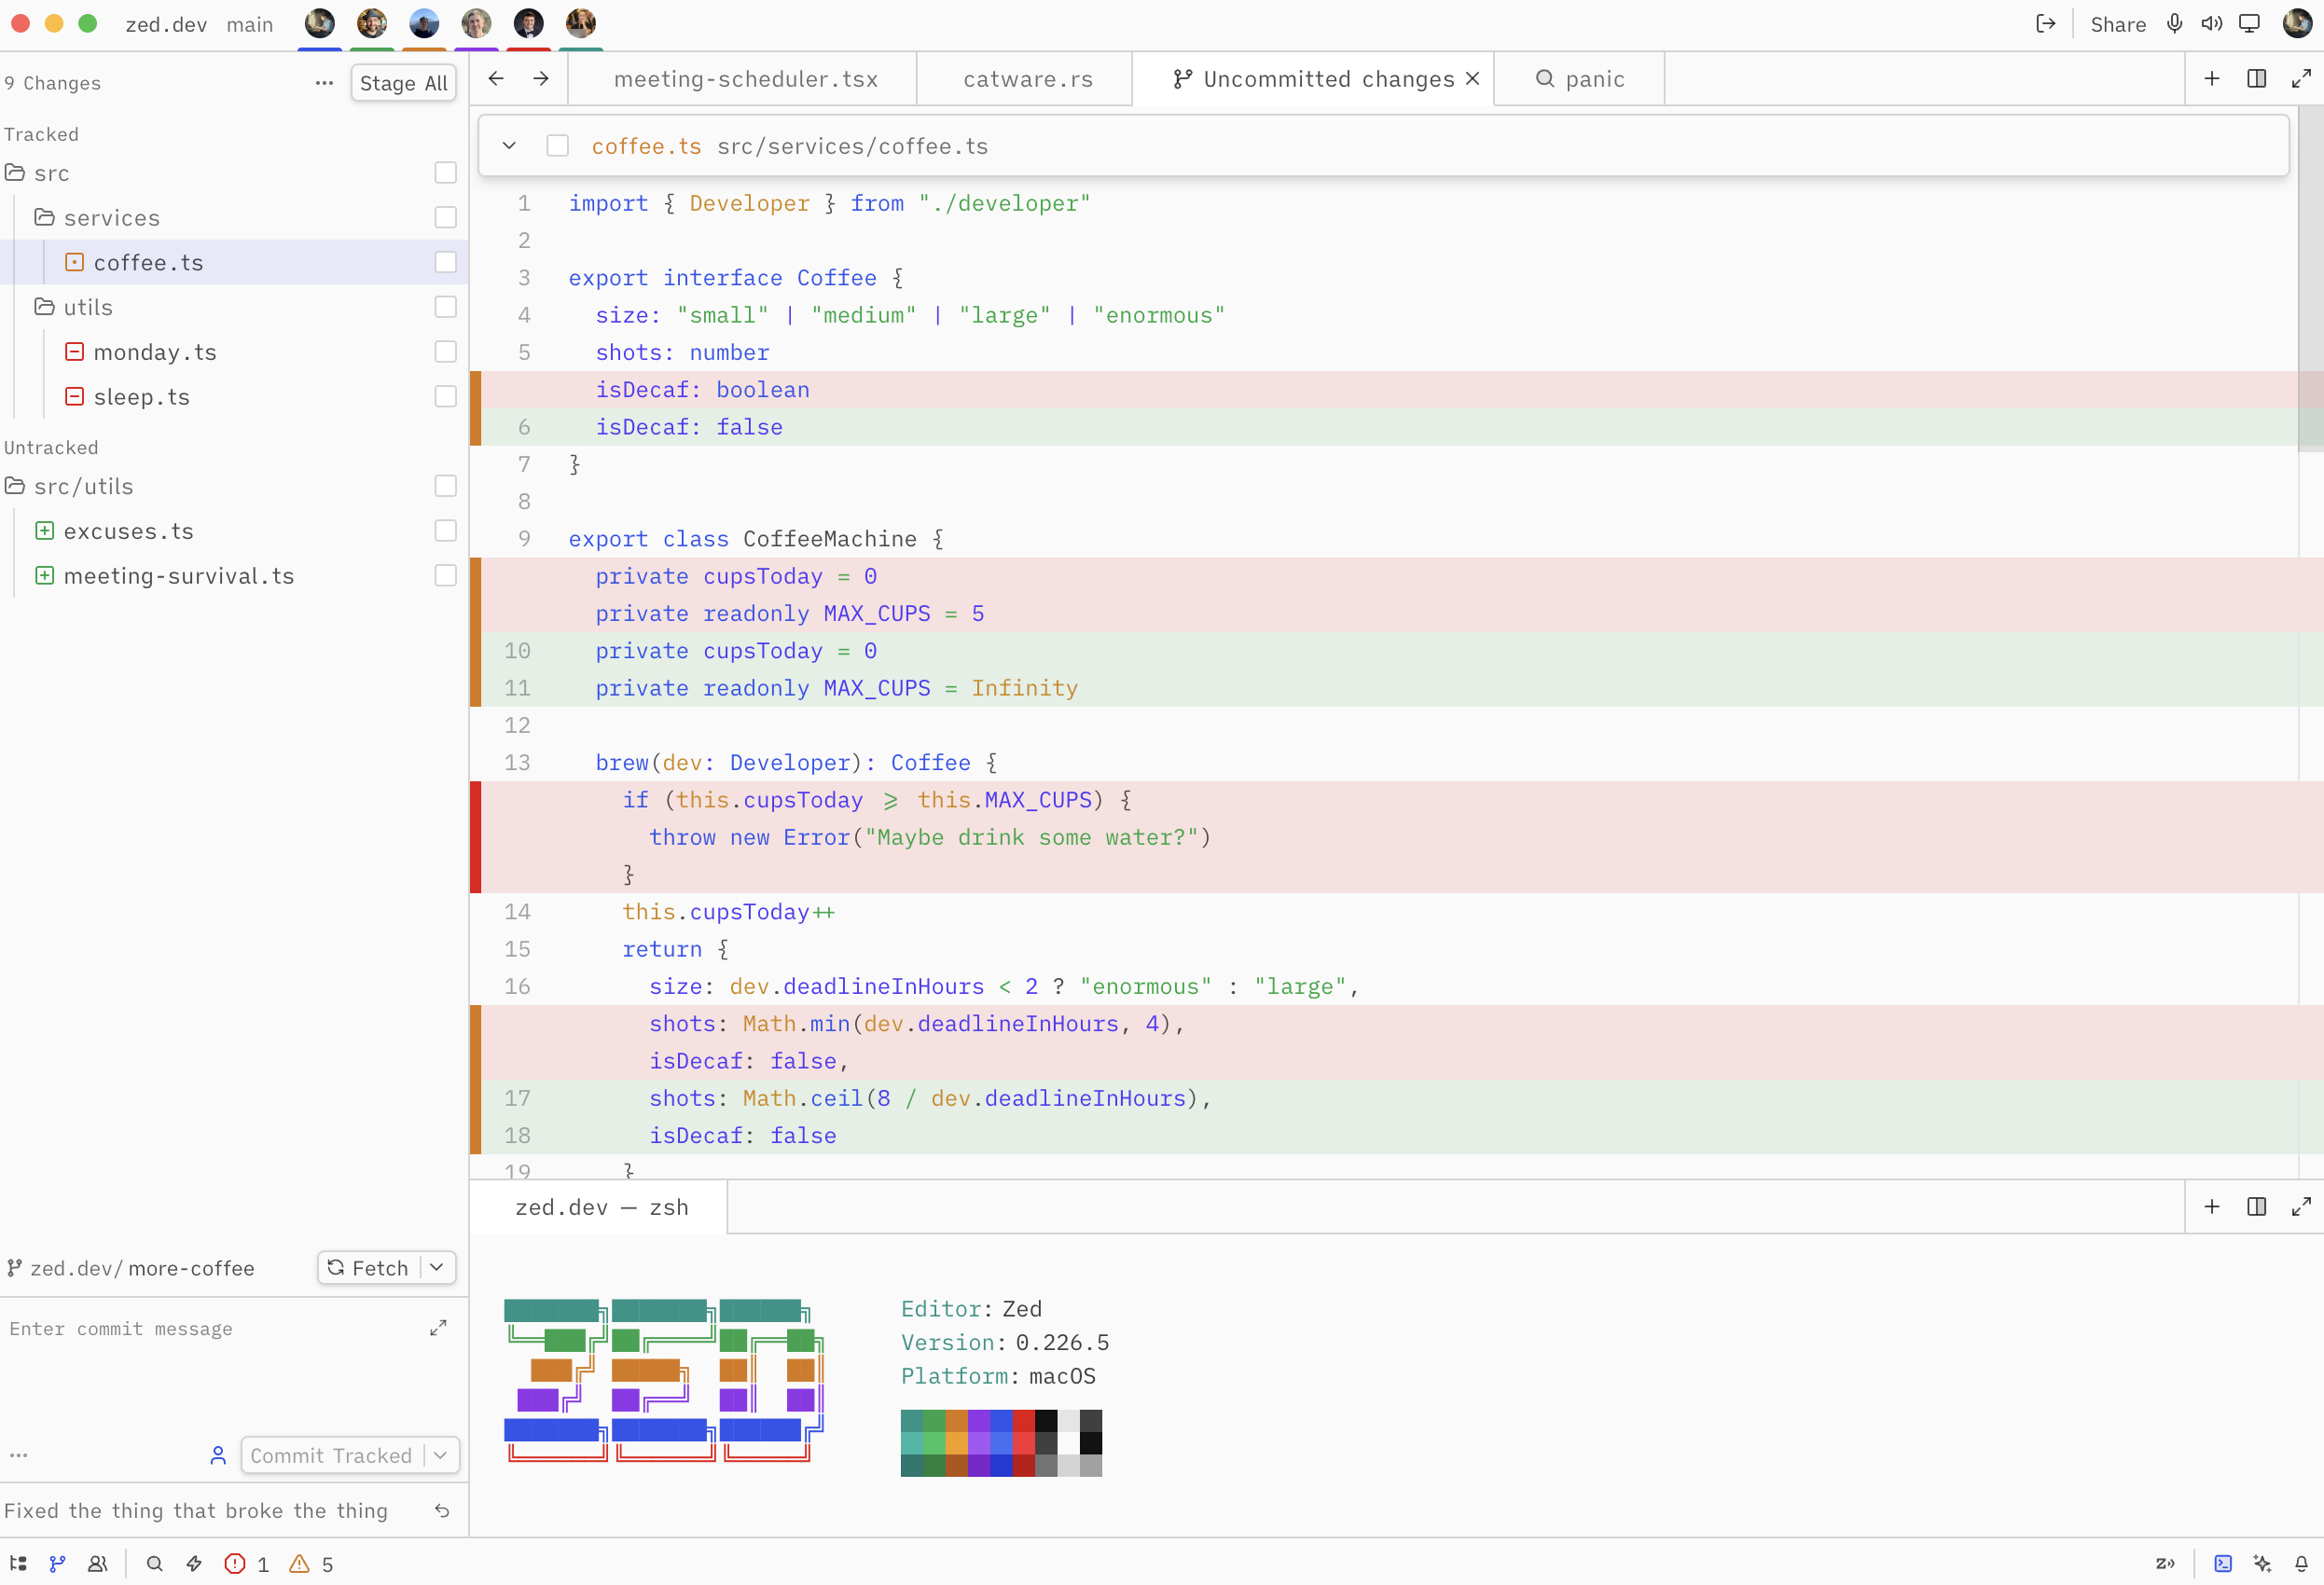The height and width of the screenshot is (1585, 2324).
Task: Close the Uncommitted changes tab
Action: click(x=1472, y=78)
